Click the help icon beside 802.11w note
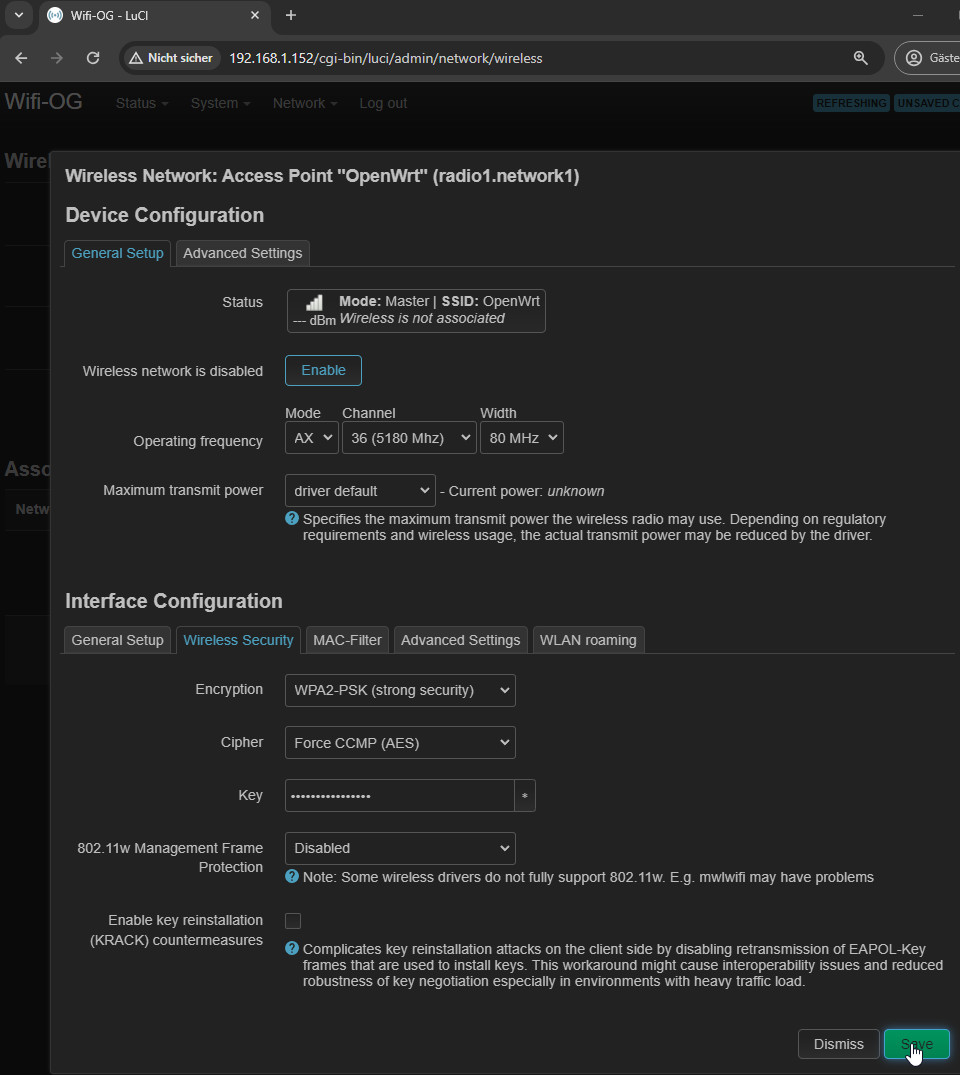Image resolution: width=960 pixels, height=1075 pixels. click(x=292, y=876)
